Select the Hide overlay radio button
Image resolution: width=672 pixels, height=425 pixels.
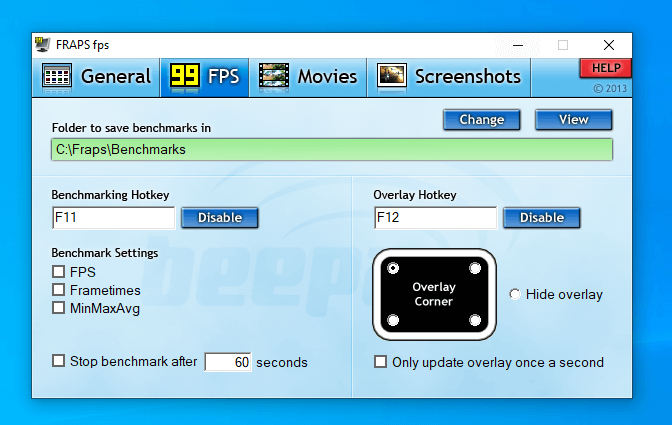tap(515, 294)
